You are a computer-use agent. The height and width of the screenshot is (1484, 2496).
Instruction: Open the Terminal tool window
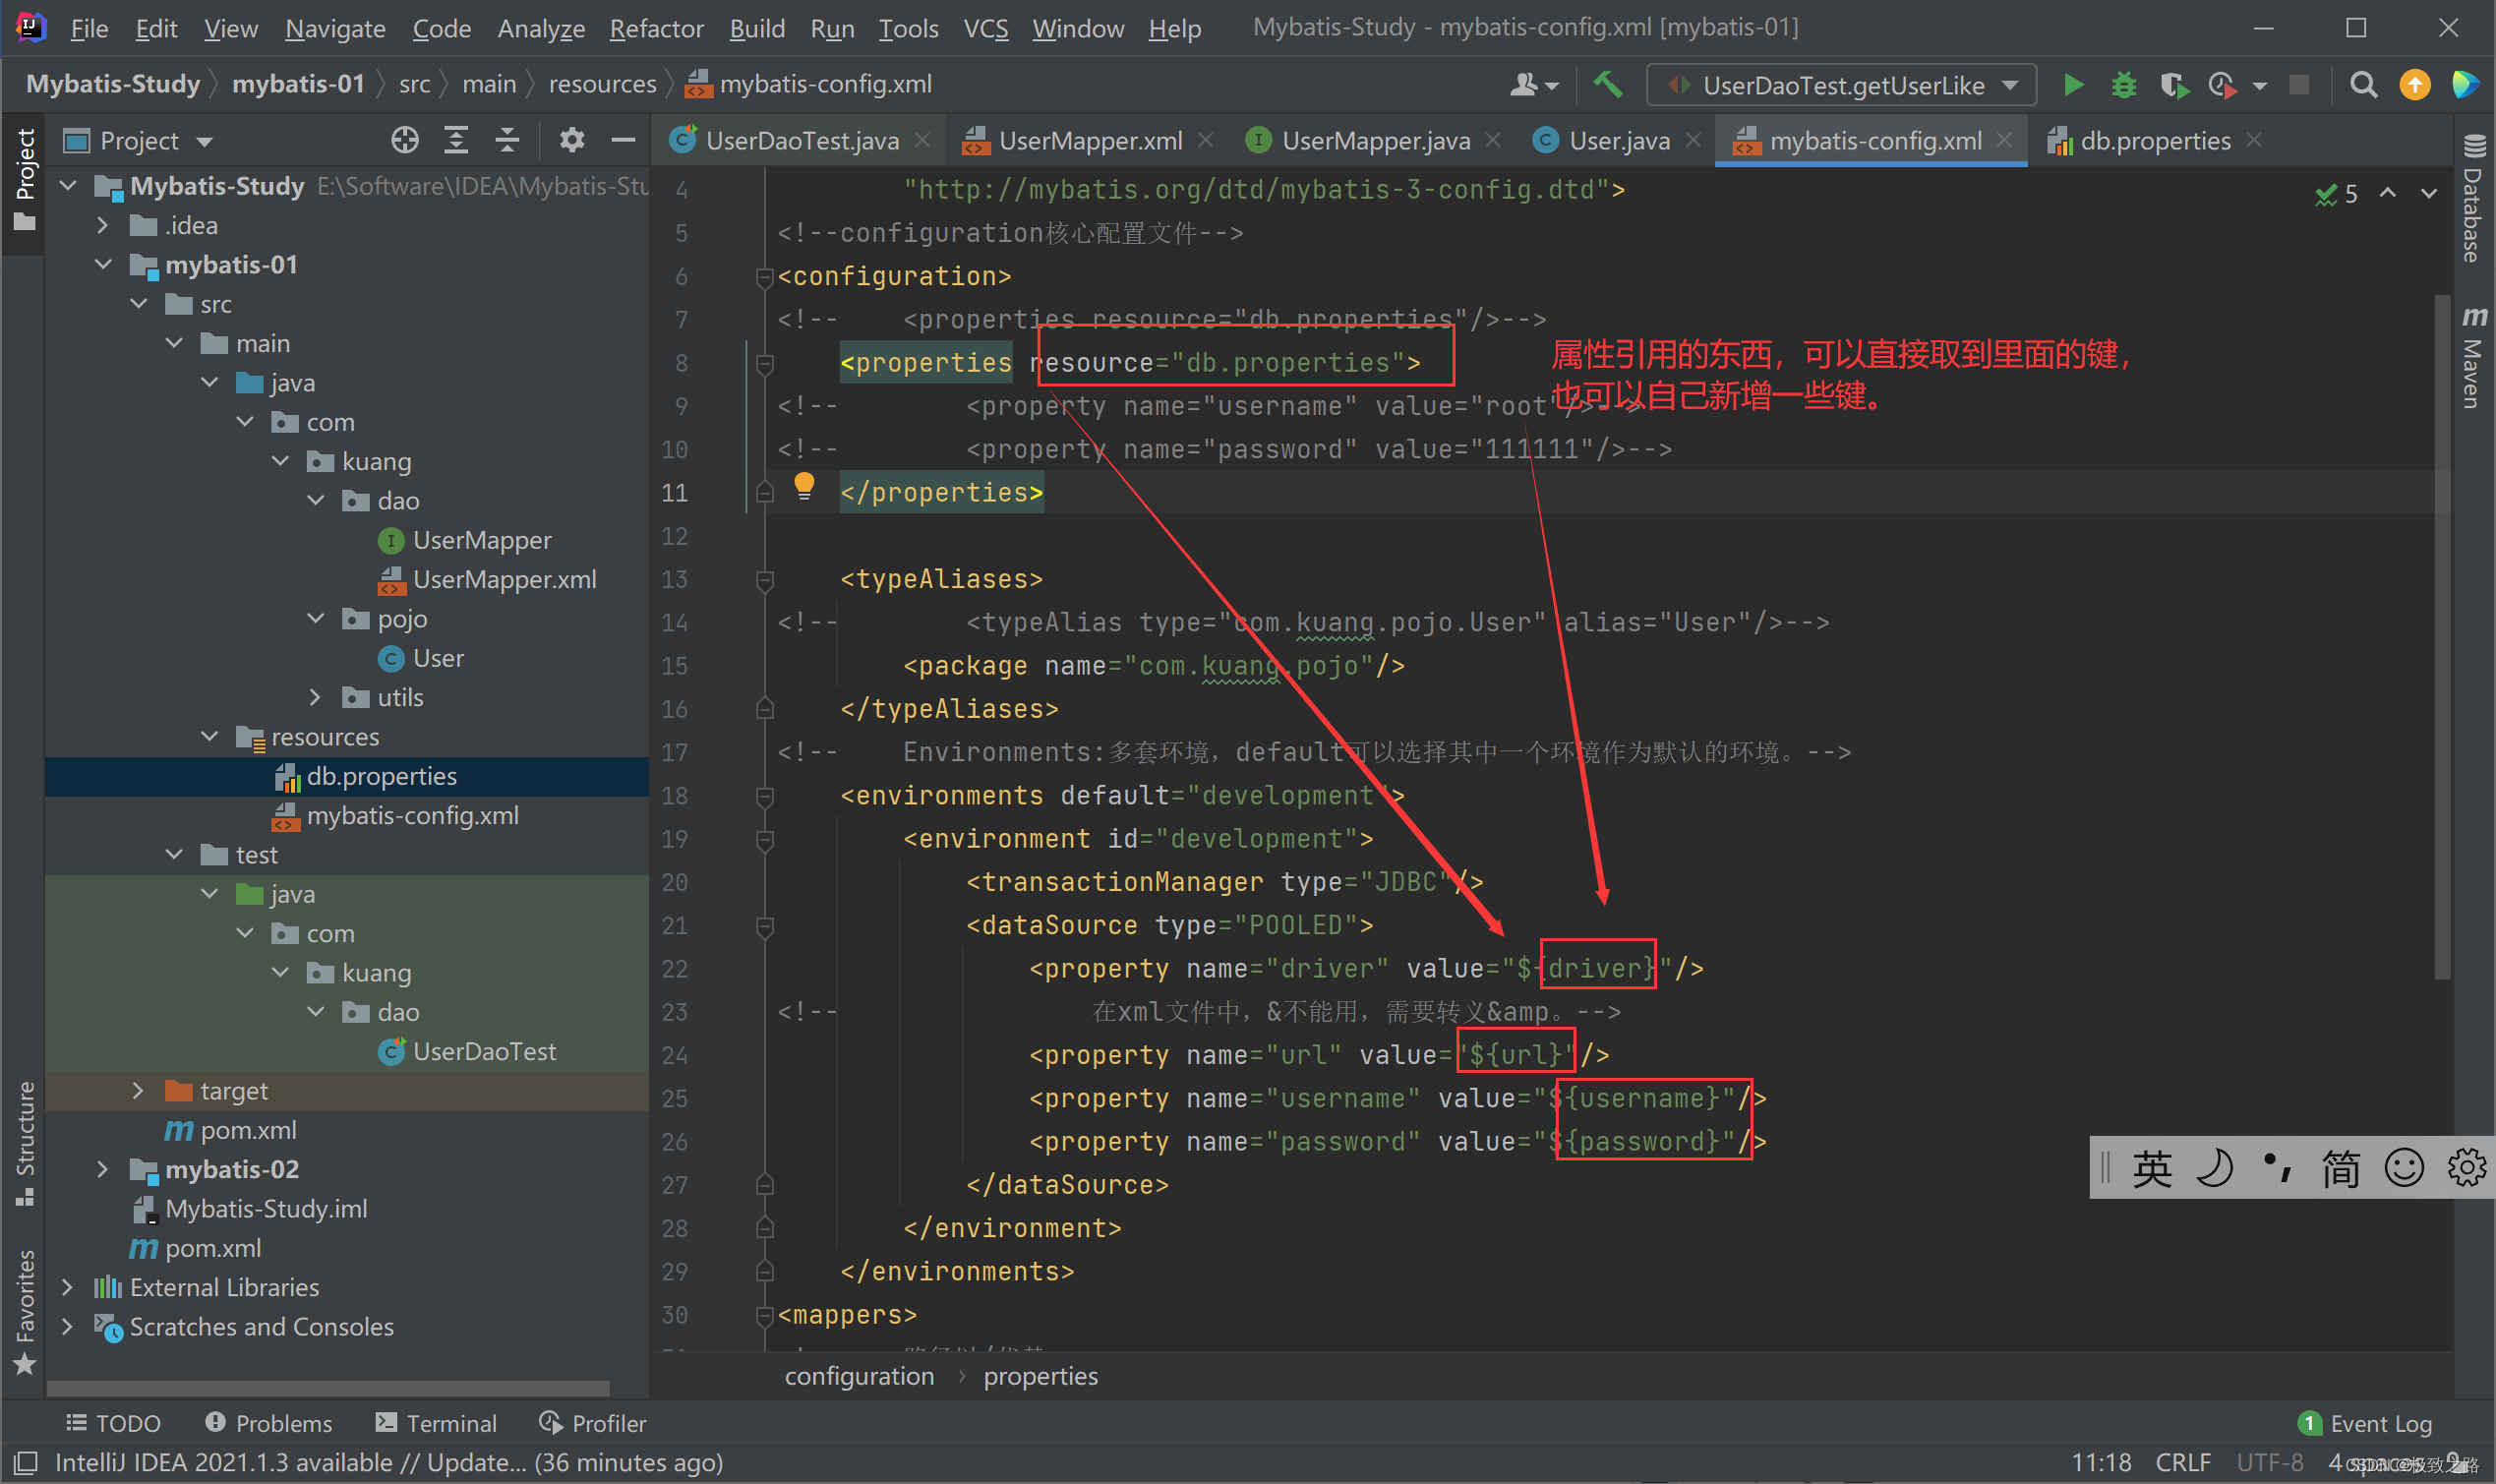click(x=436, y=1423)
